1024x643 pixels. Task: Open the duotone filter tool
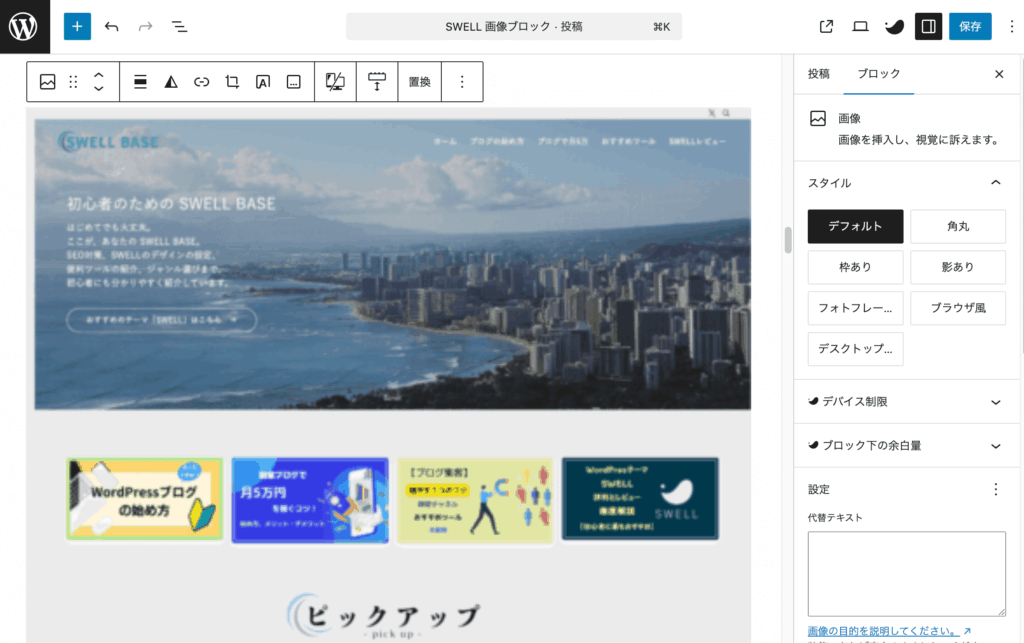click(170, 82)
